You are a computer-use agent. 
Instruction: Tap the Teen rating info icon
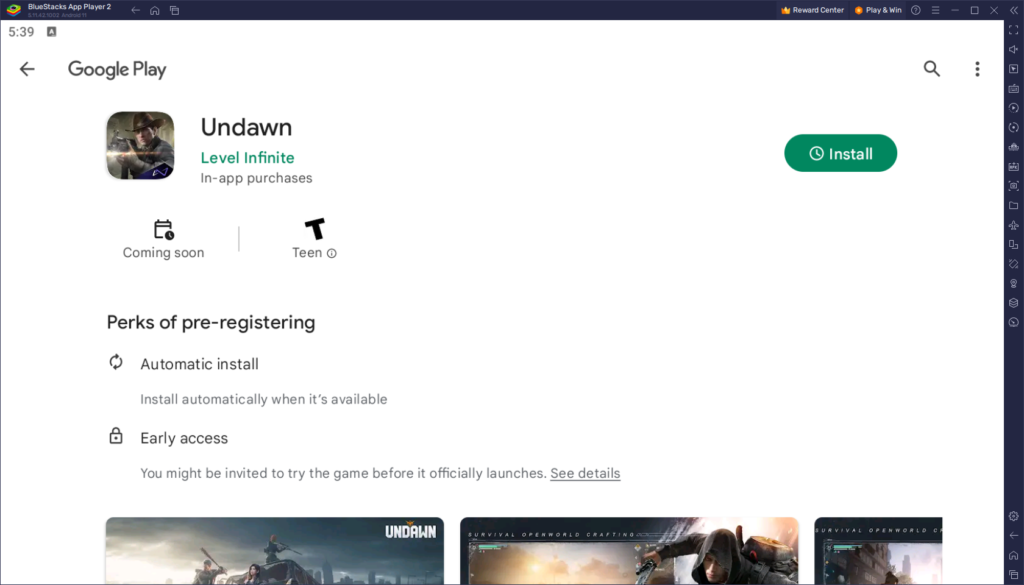point(332,253)
